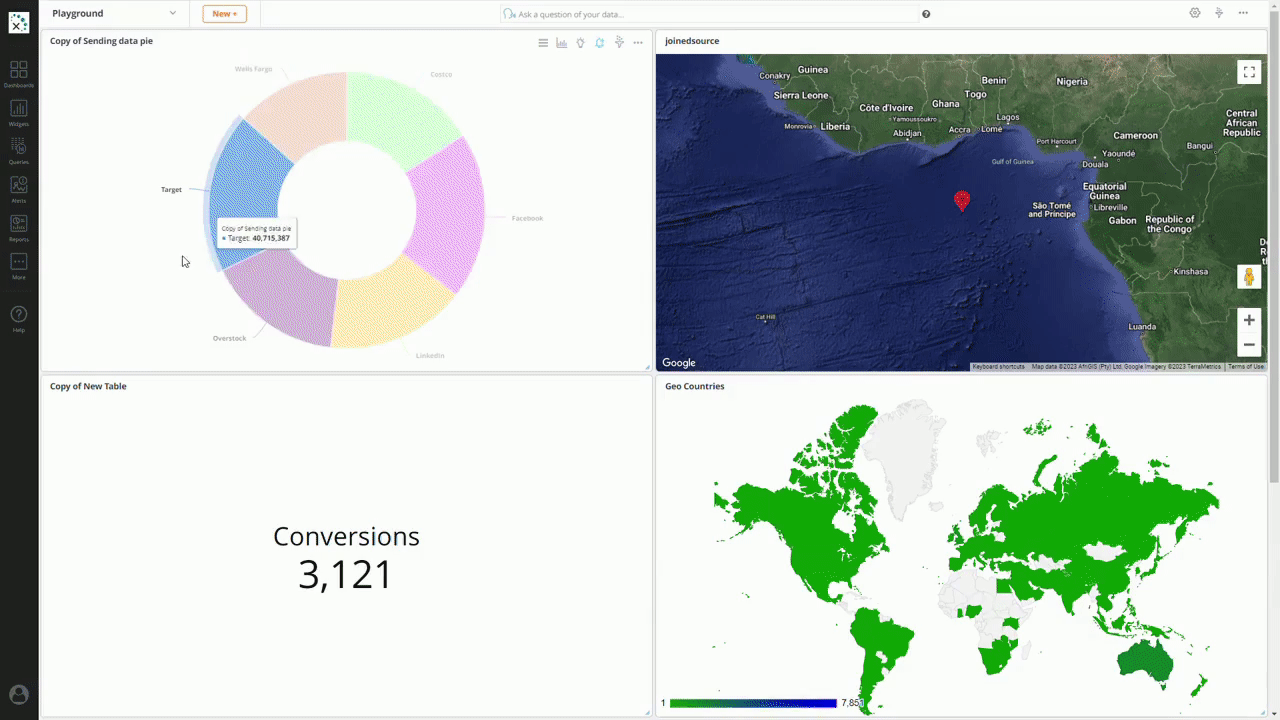The height and width of the screenshot is (720, 1280).
Task: Open the Widgets section in sidebar
Action: [x=18, y=109]
